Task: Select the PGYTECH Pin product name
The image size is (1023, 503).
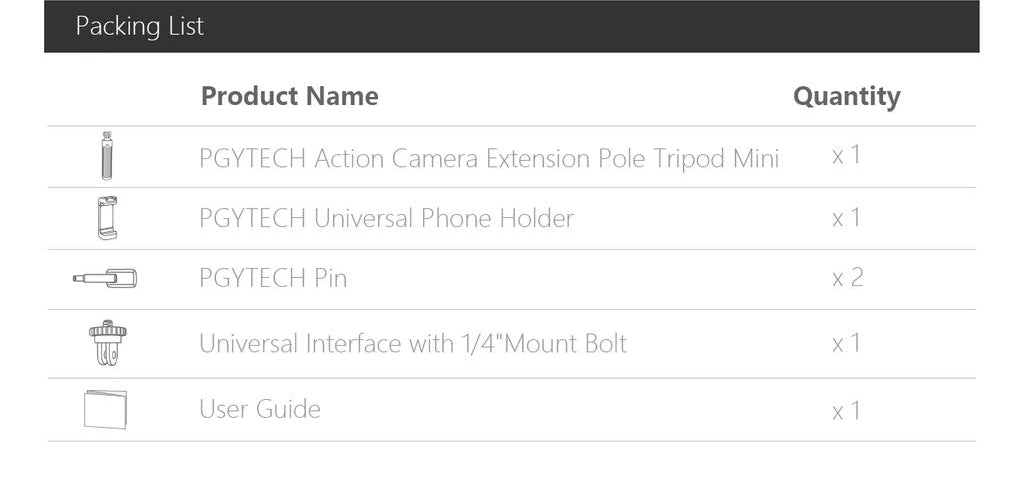Action: (x=273, y=278)
